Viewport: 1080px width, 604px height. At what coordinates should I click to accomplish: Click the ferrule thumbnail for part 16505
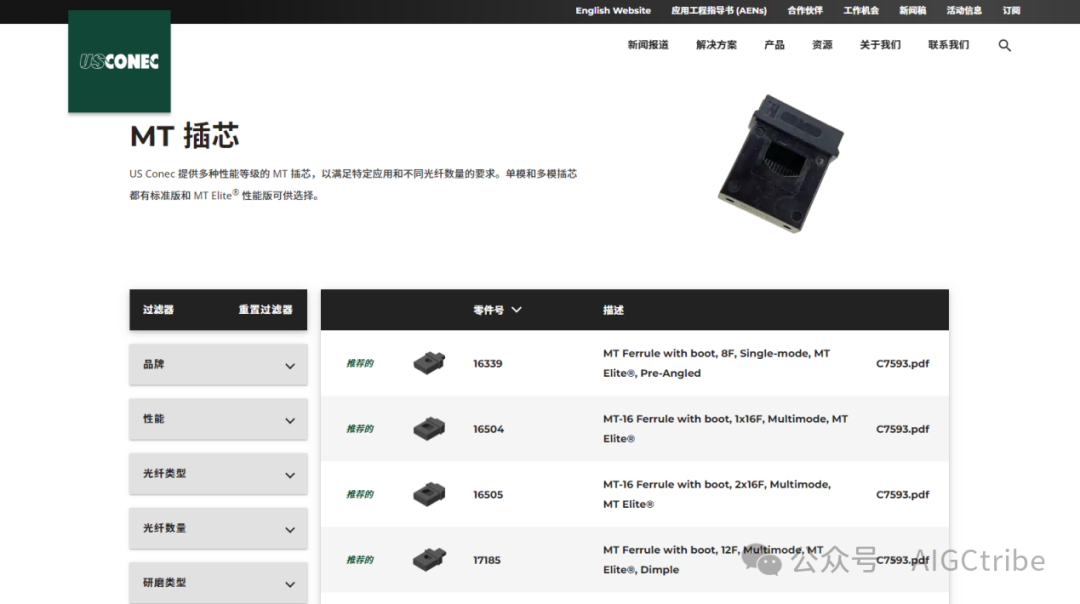(x=429, y=494)
